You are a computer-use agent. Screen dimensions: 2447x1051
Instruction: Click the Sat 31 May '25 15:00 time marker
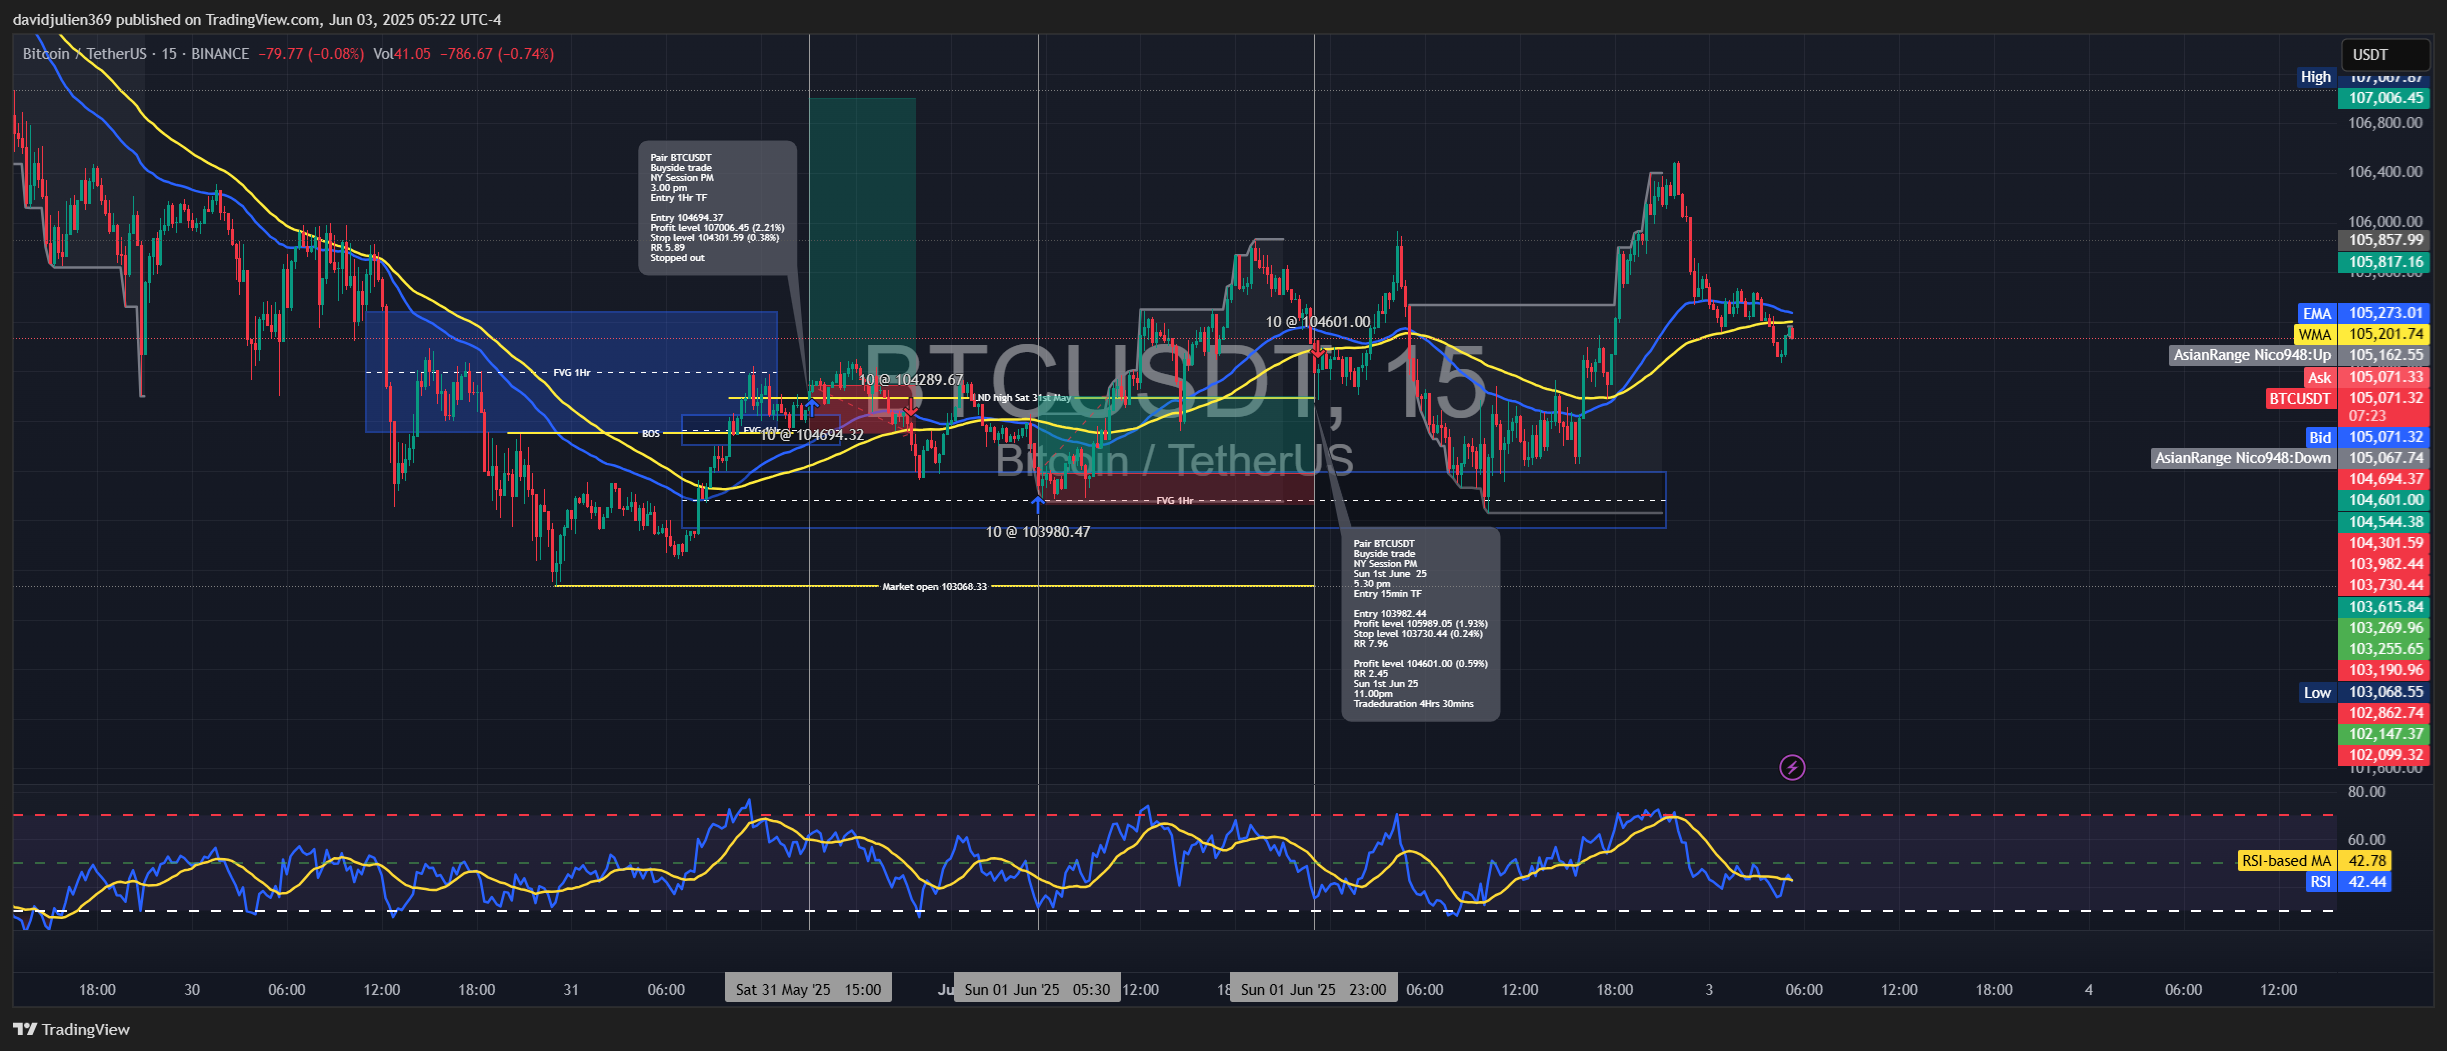[x=808, y=989]
